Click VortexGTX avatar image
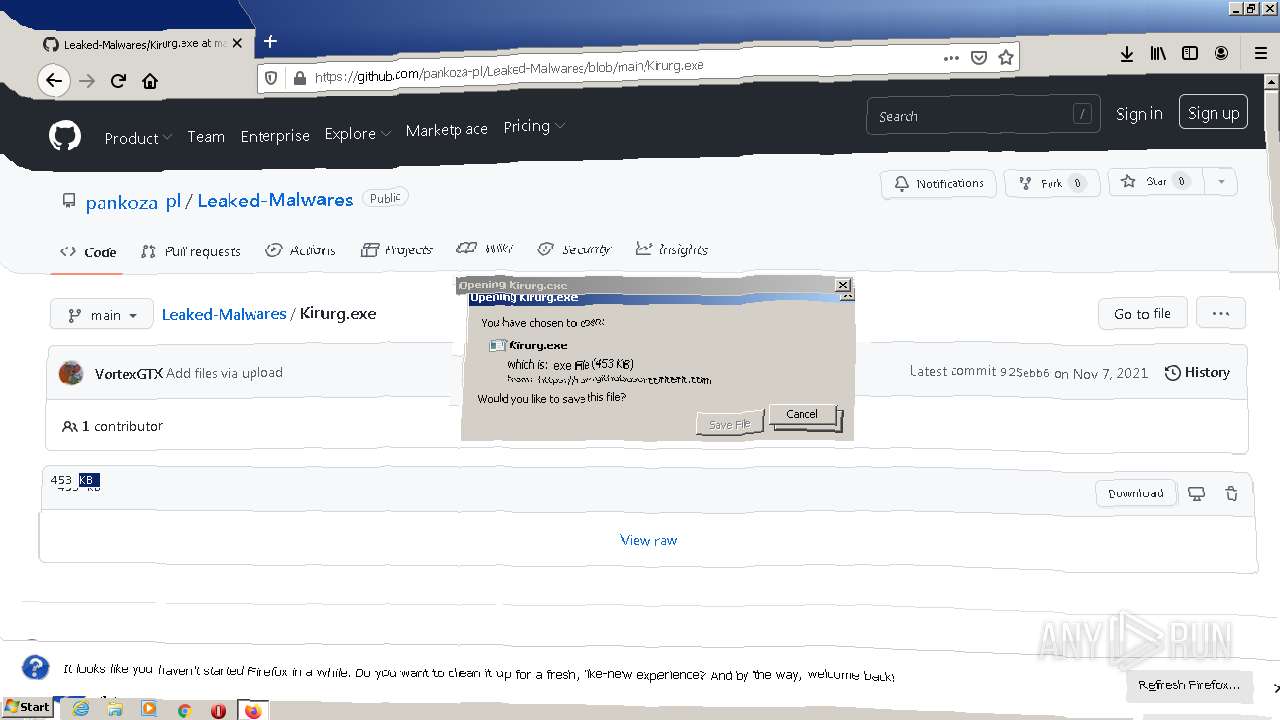 coord(71,373)
